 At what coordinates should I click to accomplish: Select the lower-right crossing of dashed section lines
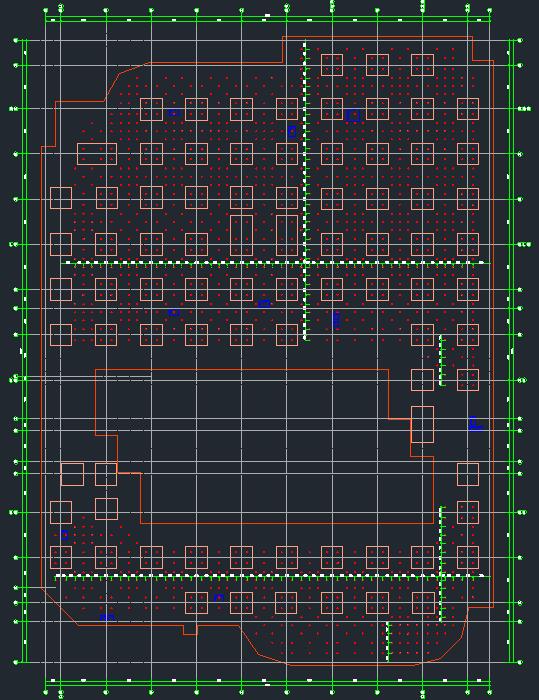click(x=441, y=576)
